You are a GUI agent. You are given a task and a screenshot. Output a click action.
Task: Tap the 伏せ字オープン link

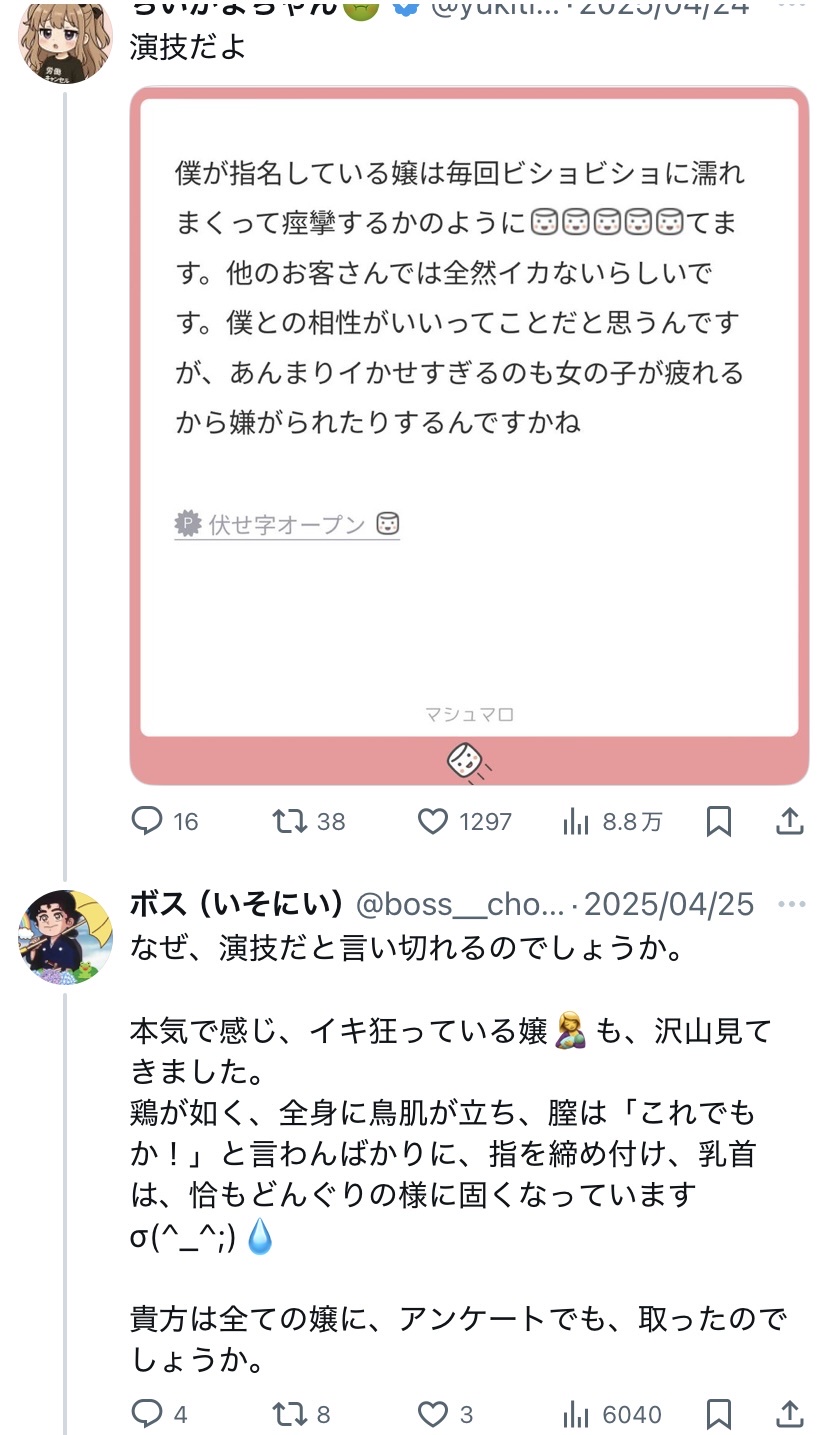click(x=287, y=524)
